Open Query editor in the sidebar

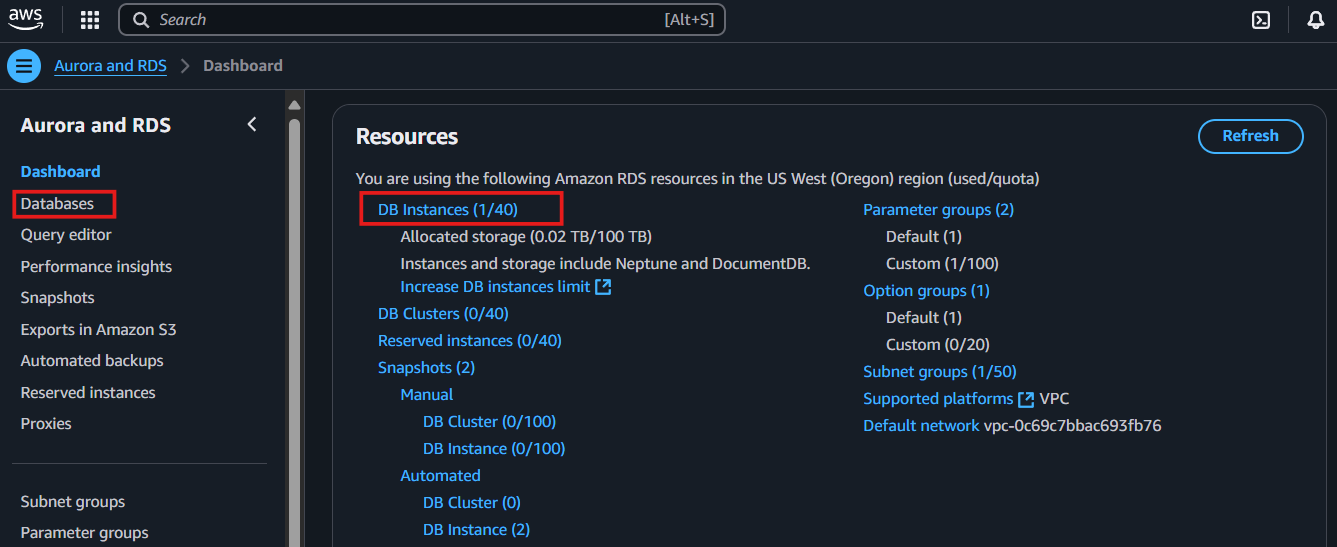point(66,235)
